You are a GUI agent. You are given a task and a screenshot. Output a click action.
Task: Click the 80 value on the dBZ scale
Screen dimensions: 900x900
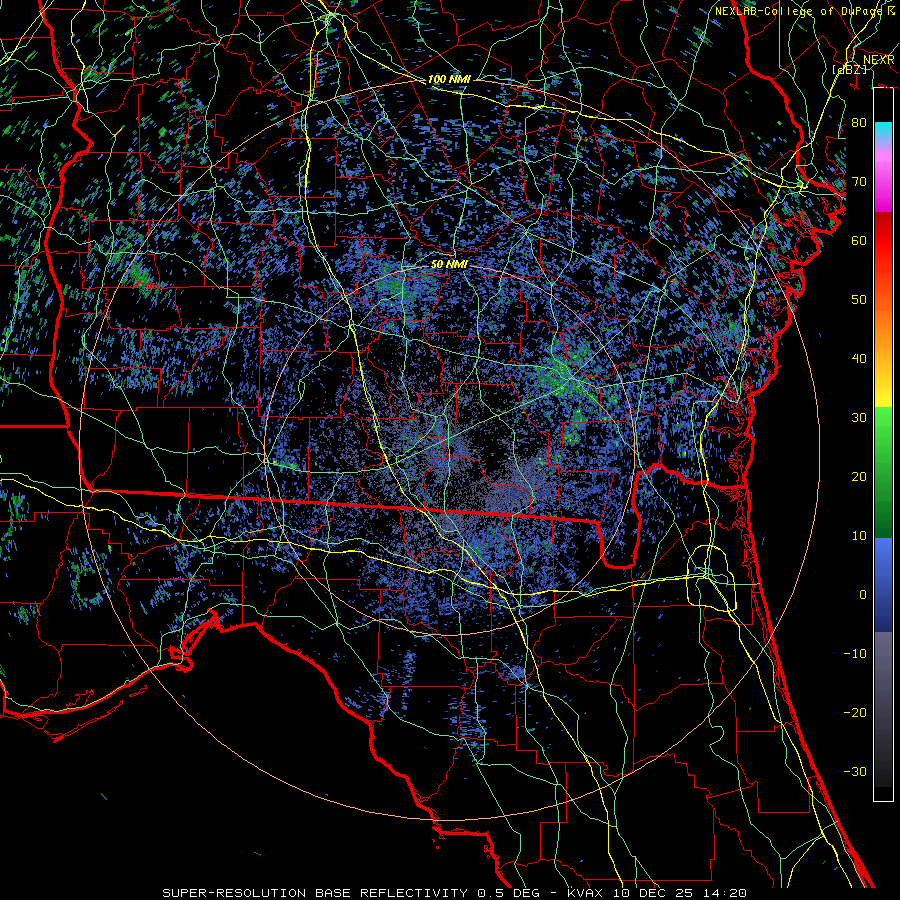tap(859, 122)
